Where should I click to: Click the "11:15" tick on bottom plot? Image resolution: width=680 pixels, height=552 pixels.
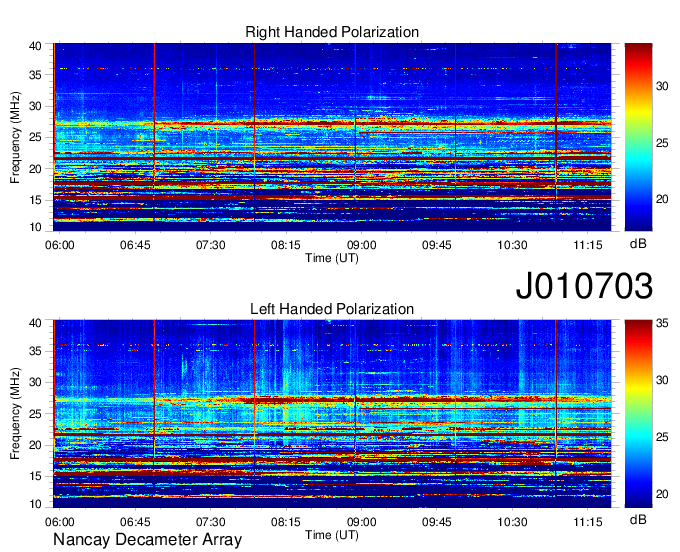click(588, 522)
